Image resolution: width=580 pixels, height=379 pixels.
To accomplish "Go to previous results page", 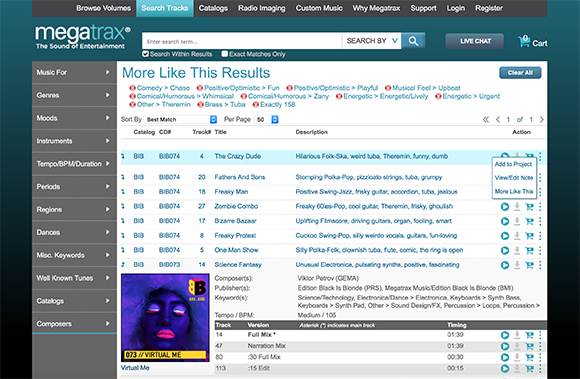I will pos(498,119).
